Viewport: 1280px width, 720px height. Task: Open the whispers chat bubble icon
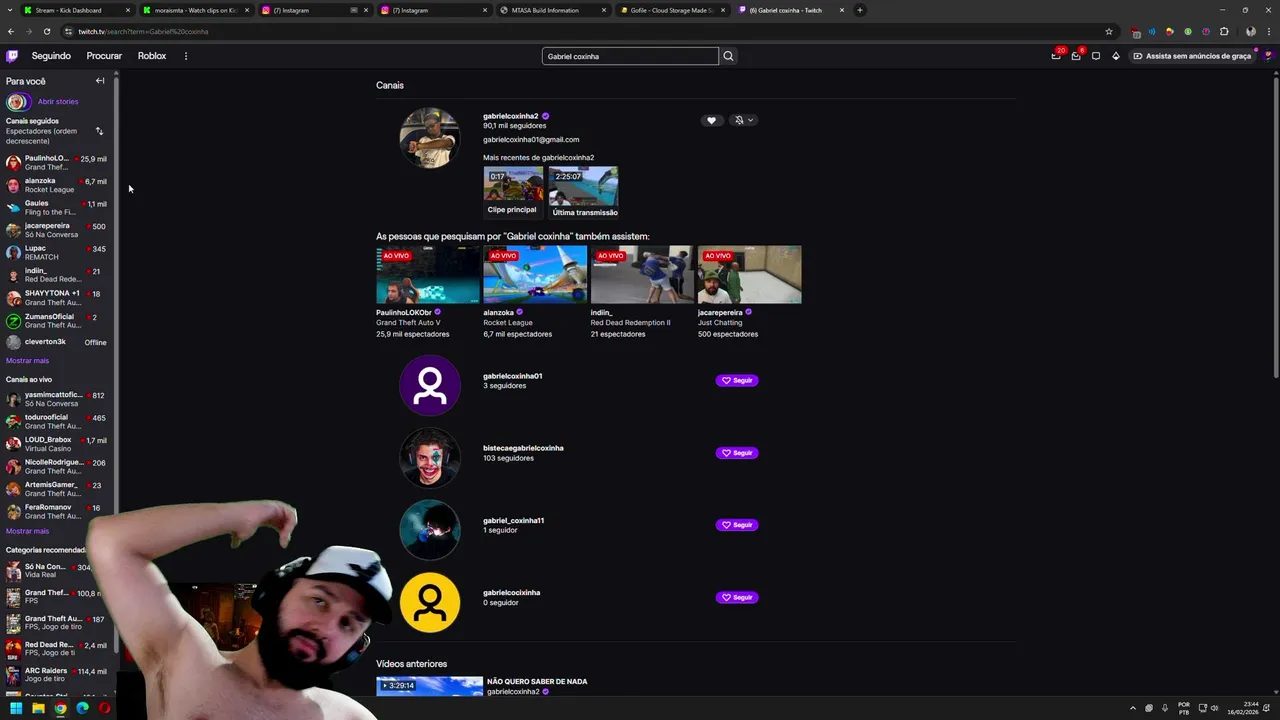coord(1096,56)
